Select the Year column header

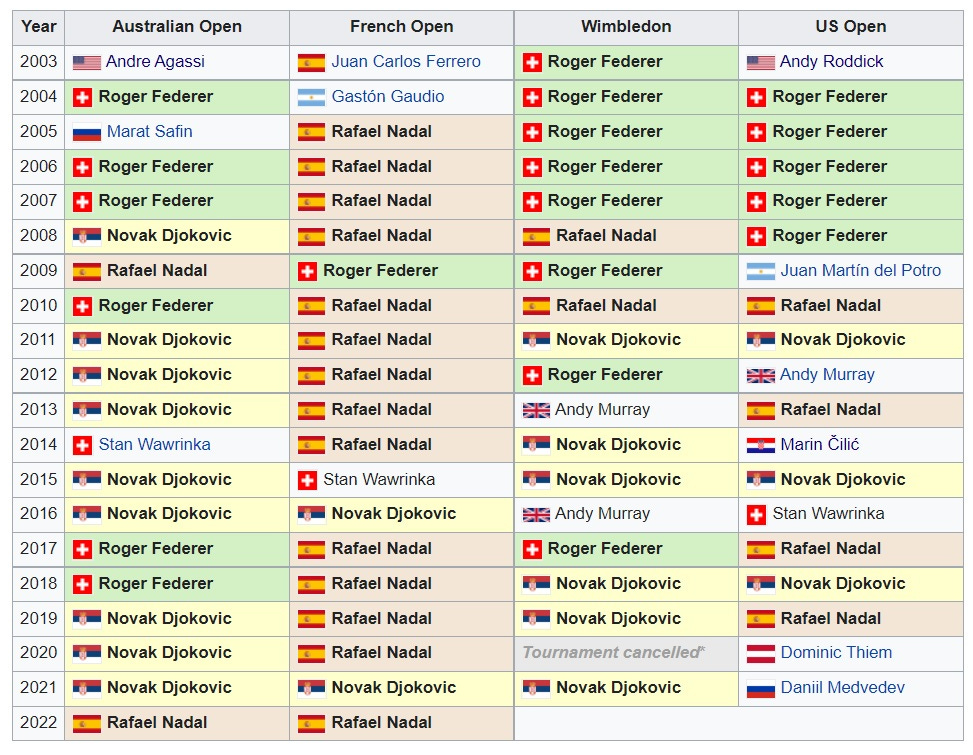[x=38, y=27]
